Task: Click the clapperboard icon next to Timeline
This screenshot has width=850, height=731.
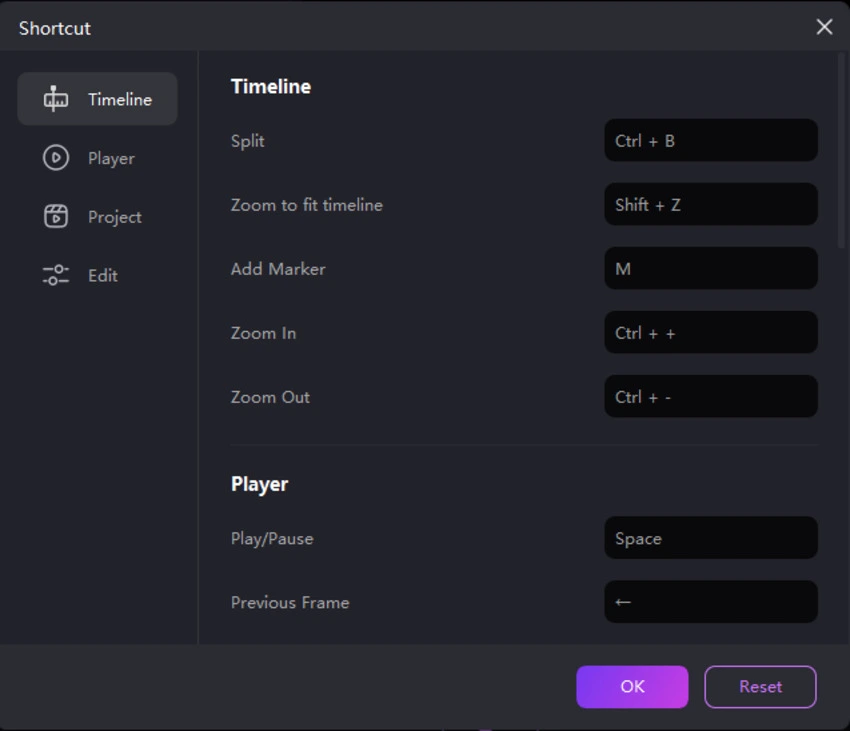Action: pyautogui.click(x=56, y=99)
